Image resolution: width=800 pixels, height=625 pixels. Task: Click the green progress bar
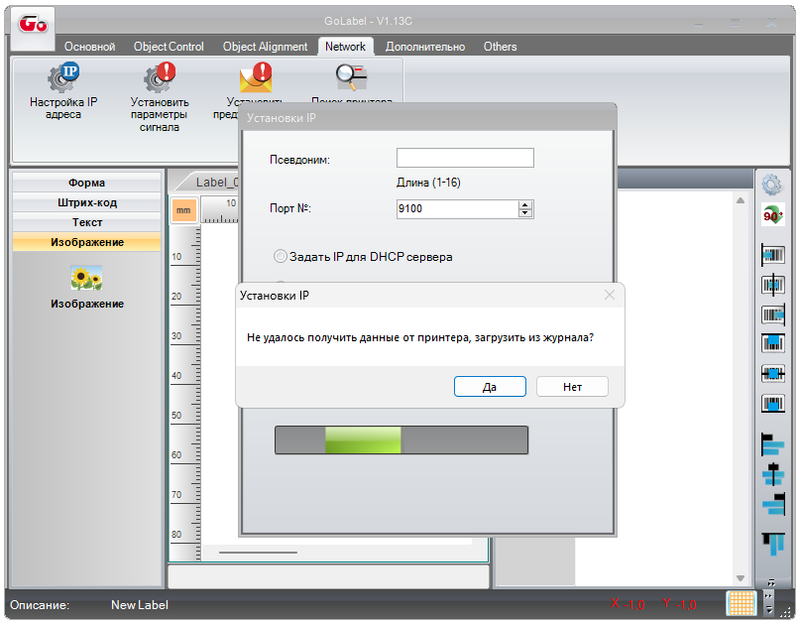pyautogui.click(x=401, y=440)
